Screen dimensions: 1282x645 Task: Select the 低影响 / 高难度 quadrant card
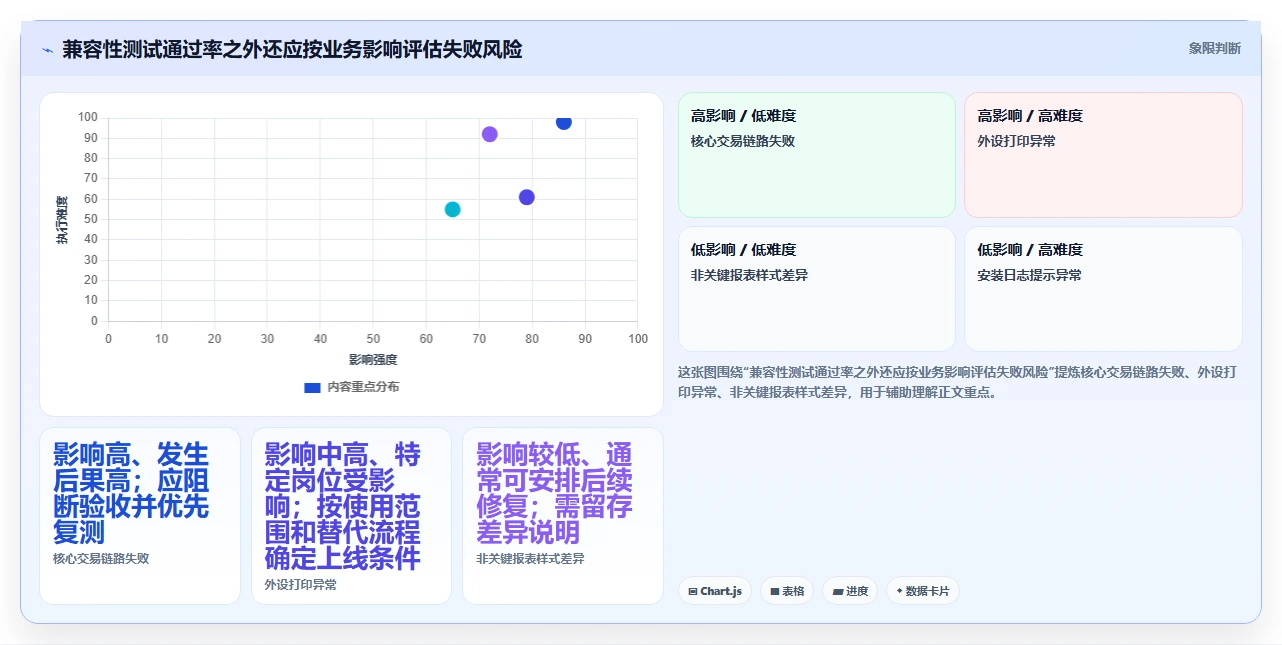click(1103, 289)
